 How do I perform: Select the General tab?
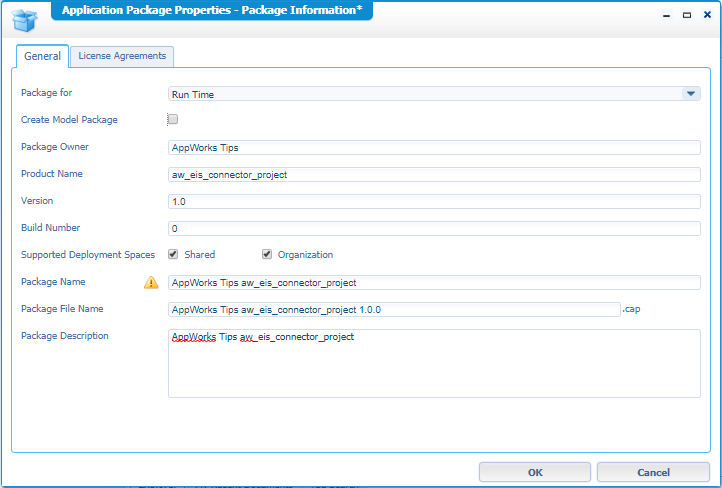click(x=42, y=57)
